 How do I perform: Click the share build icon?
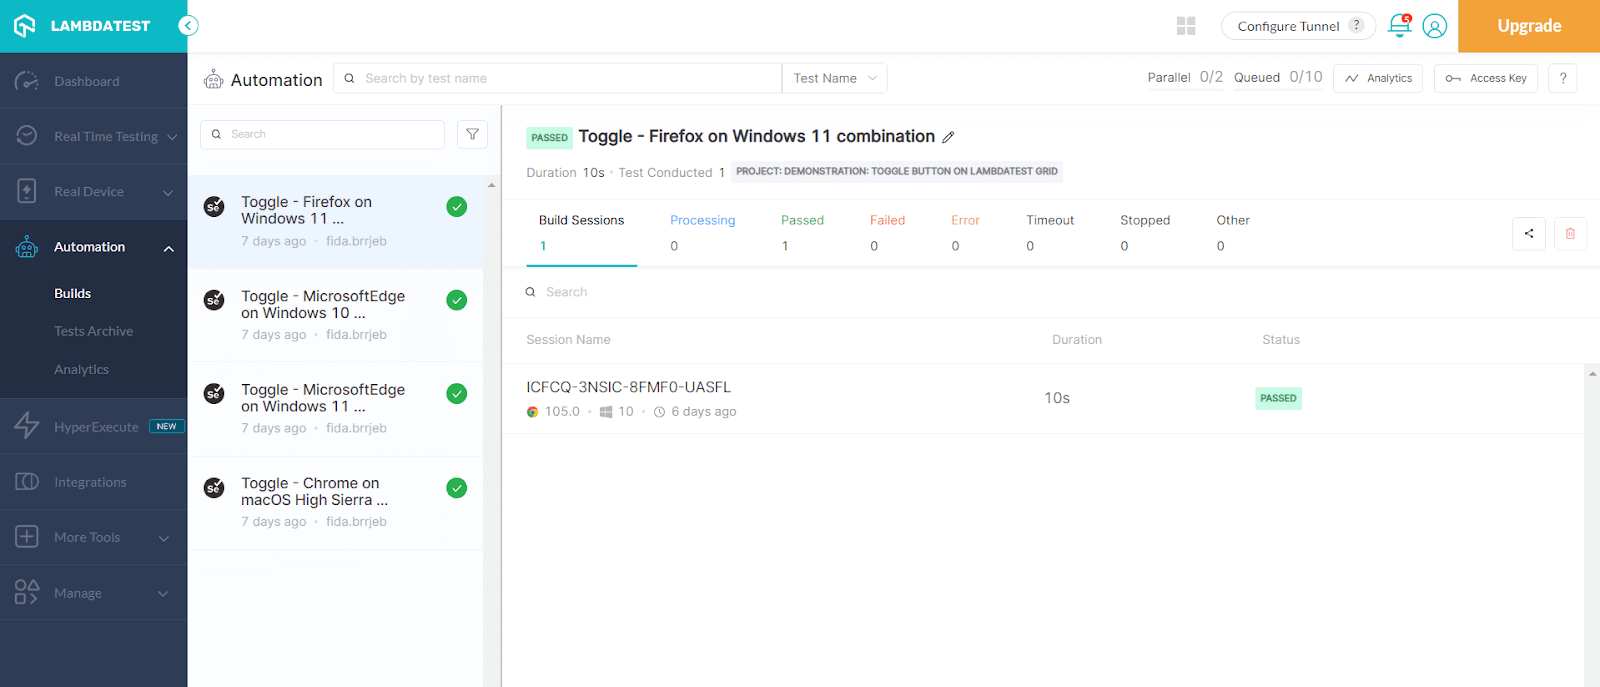coord(1529,233)
